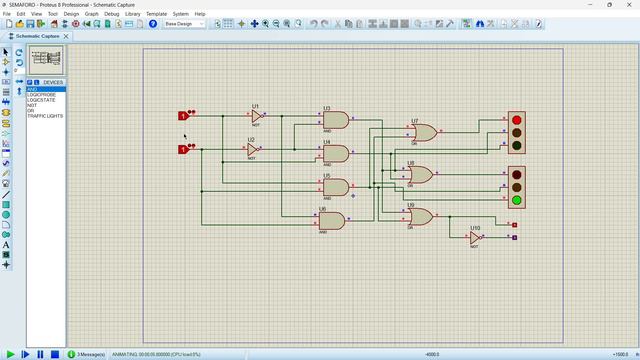Click the green lamp of lower traffic light
The width and height of the screenshot is (640, 360).
tap(517, 200)
